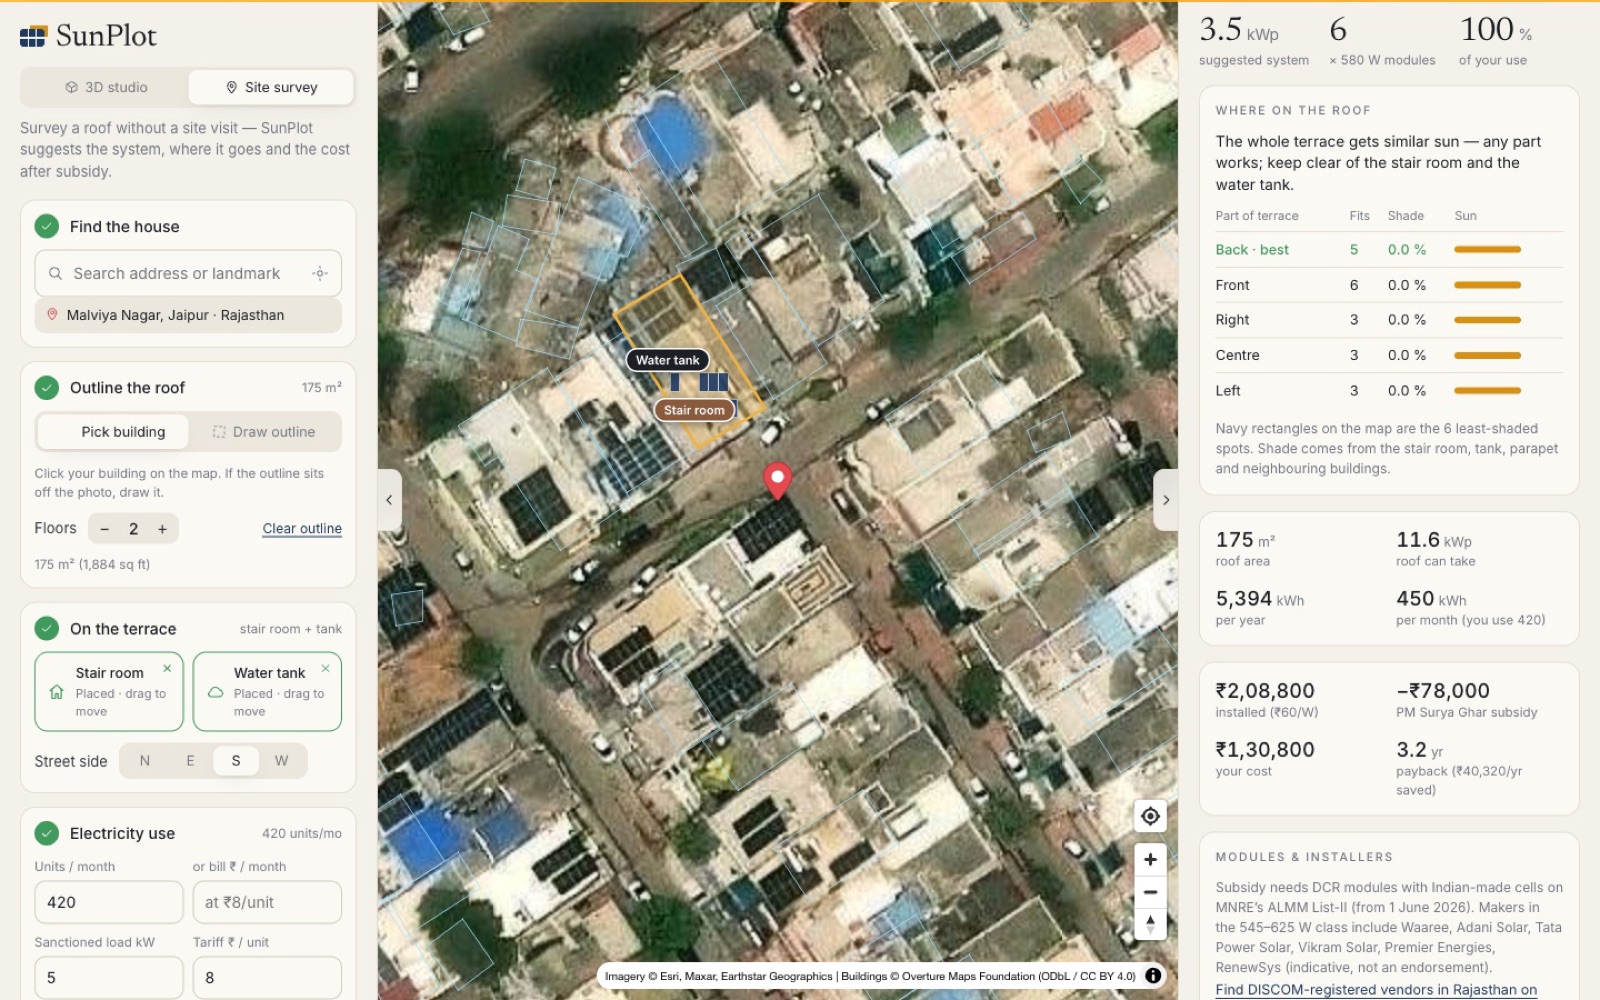The image size is (1600, 1000).
Task: Open the map attribution info icon
Action: pyautogui.click(x=1153, y=976)
